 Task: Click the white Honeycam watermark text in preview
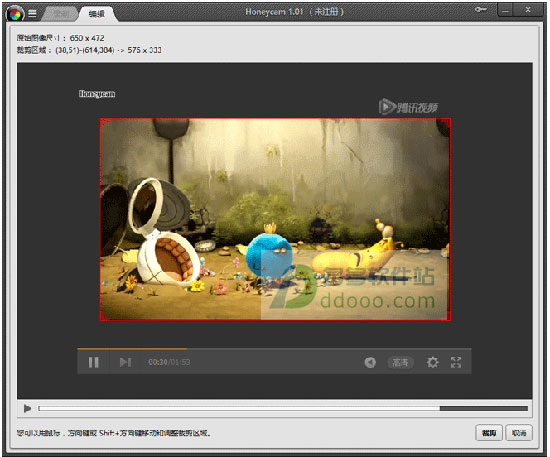pos(97,94)
